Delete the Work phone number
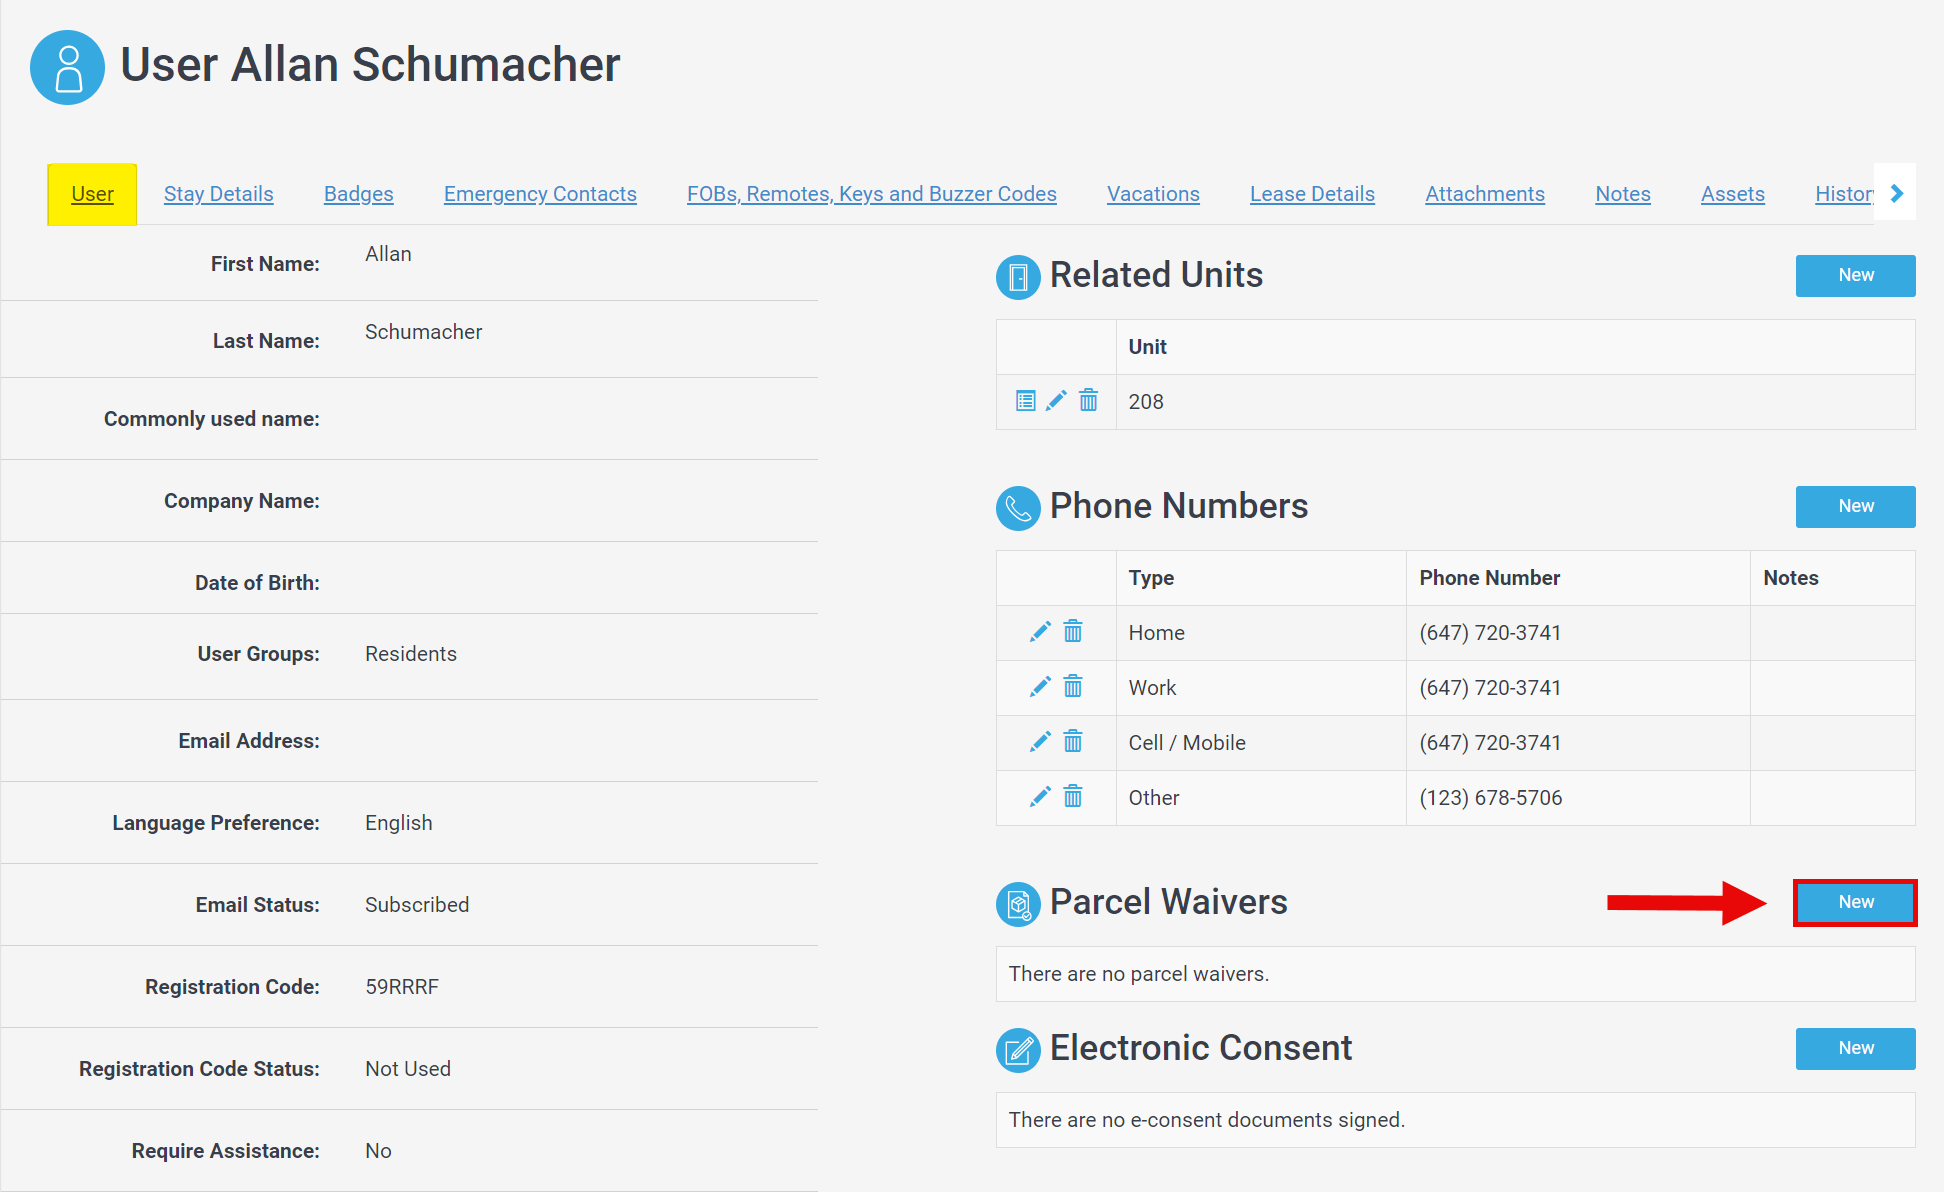This screenshot has height=1192, width=1944. click(1073, 687)
